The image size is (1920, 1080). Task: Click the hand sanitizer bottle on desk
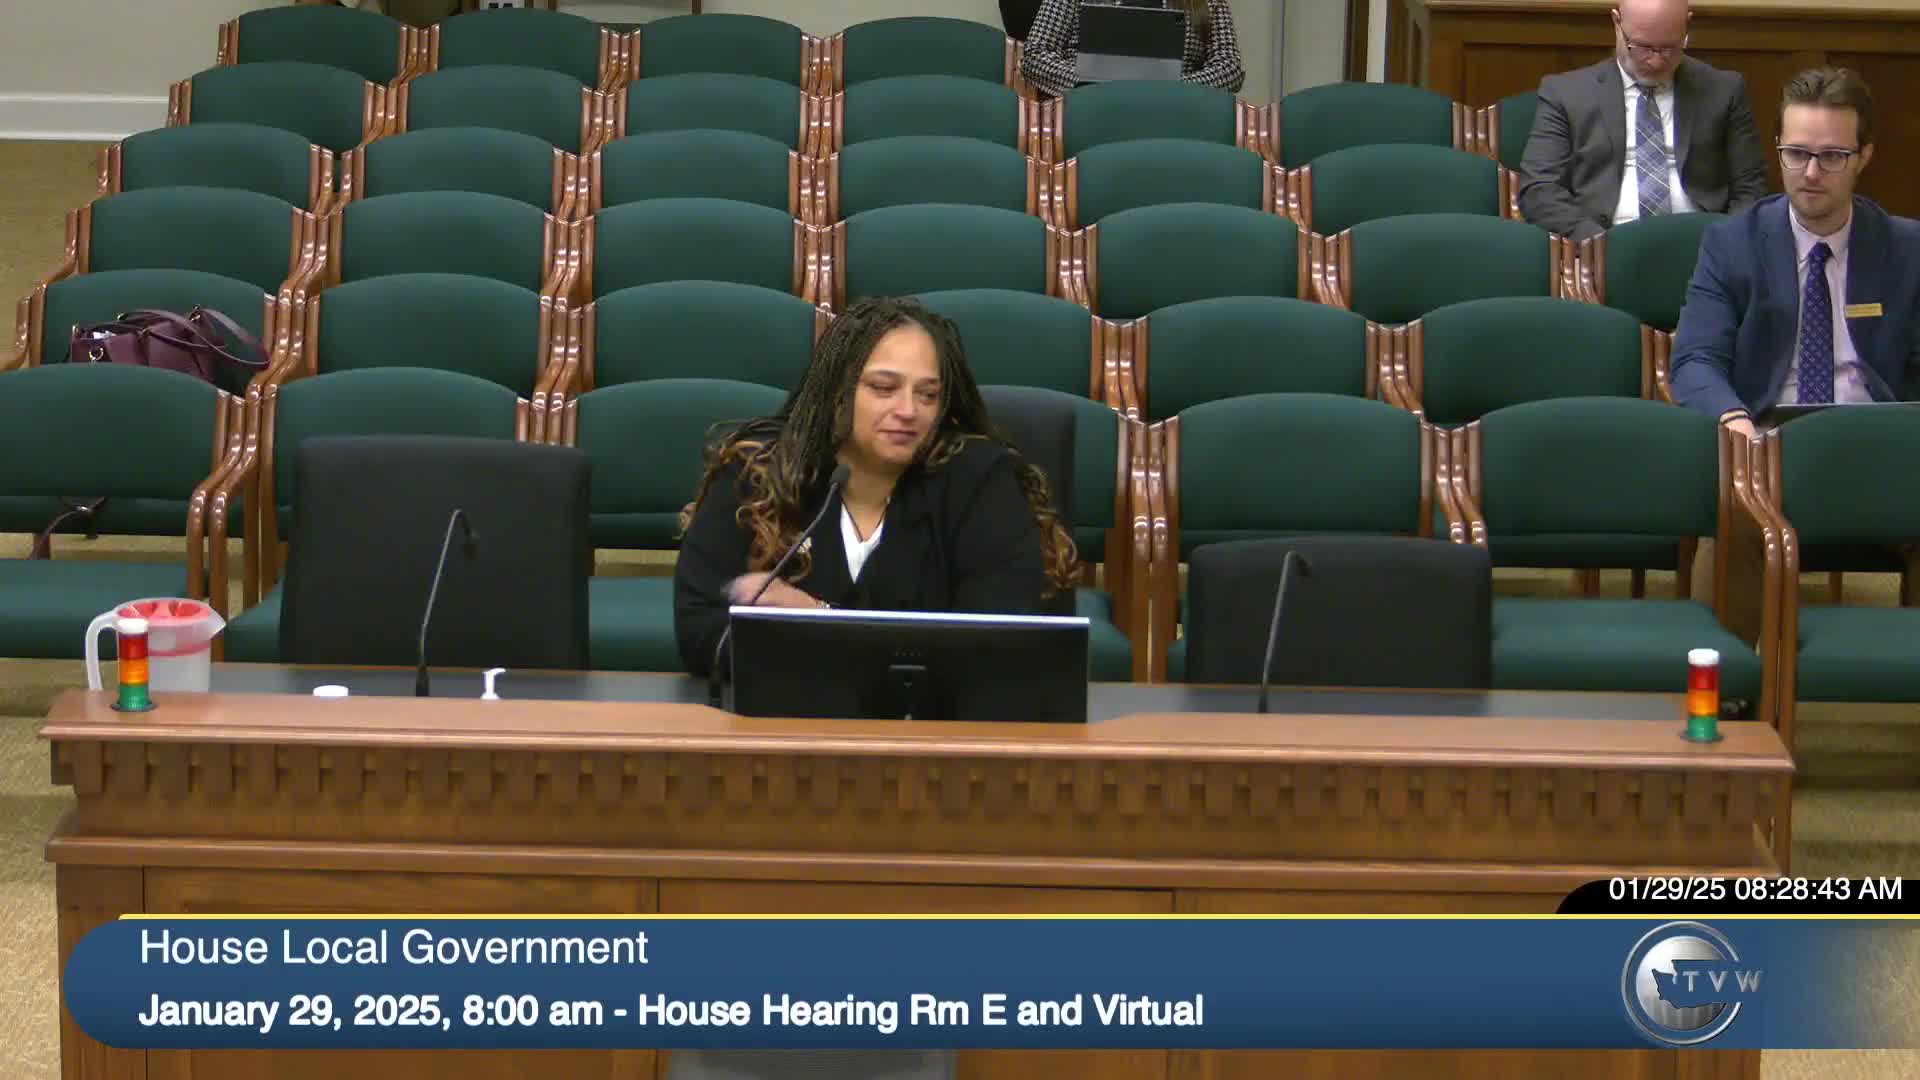coord(490,684)
